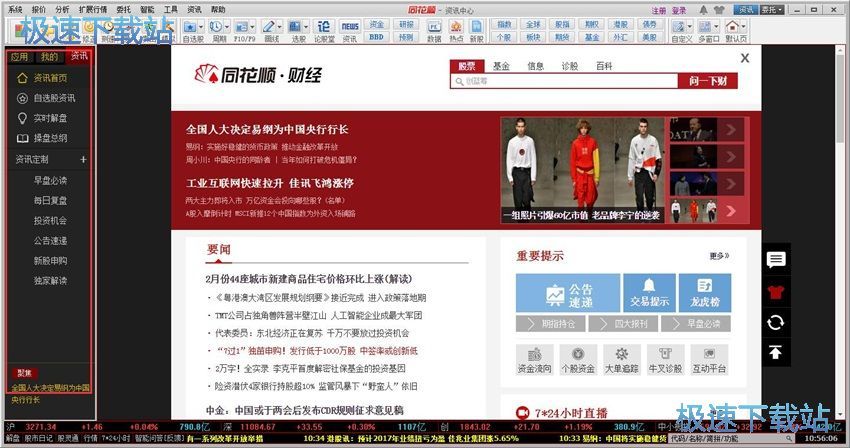Image resolution: width=850 pixels, height=448 pixels.
Task: Click the notification bell icon in title bar
Action: 703,10
